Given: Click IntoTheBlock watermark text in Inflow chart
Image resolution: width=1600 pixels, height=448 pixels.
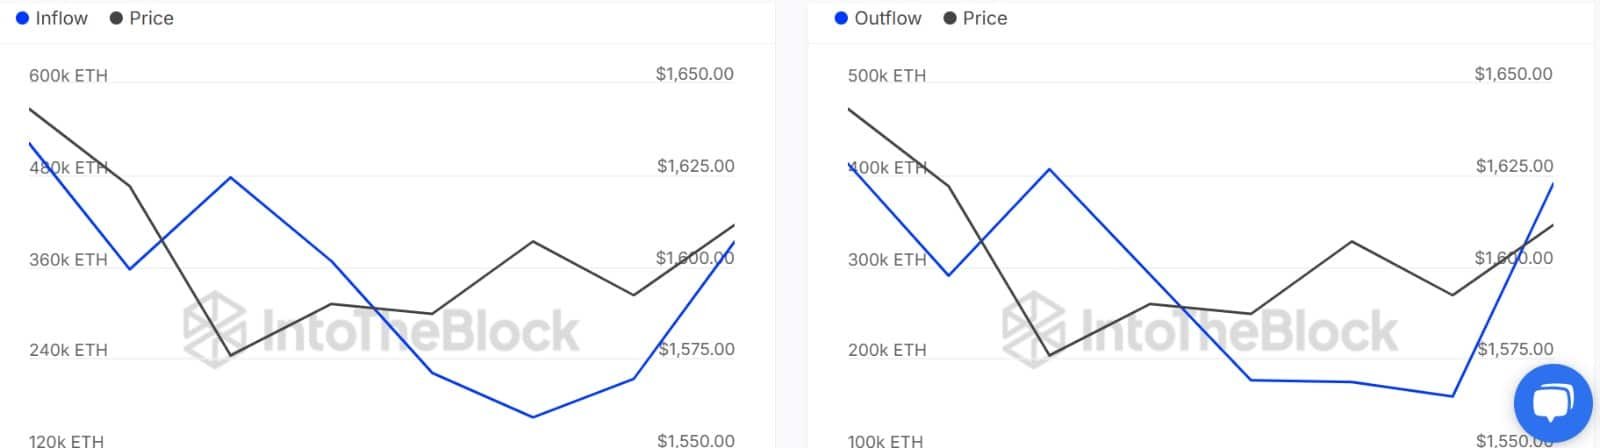Looking at the screenshot, I should coord(420,331).
